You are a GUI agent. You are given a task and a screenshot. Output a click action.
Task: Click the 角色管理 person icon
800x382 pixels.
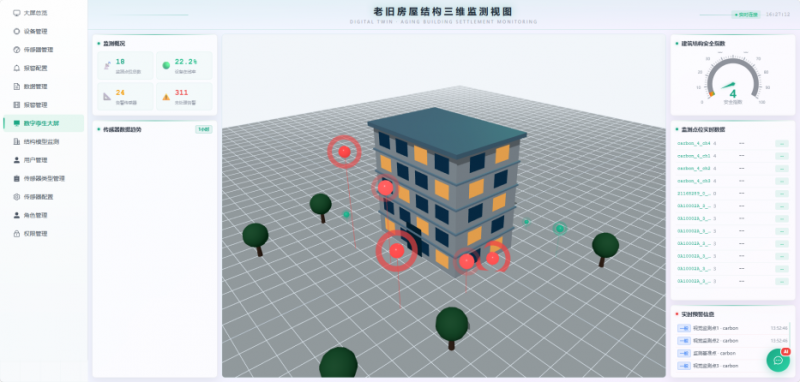(x=17, y=215)
